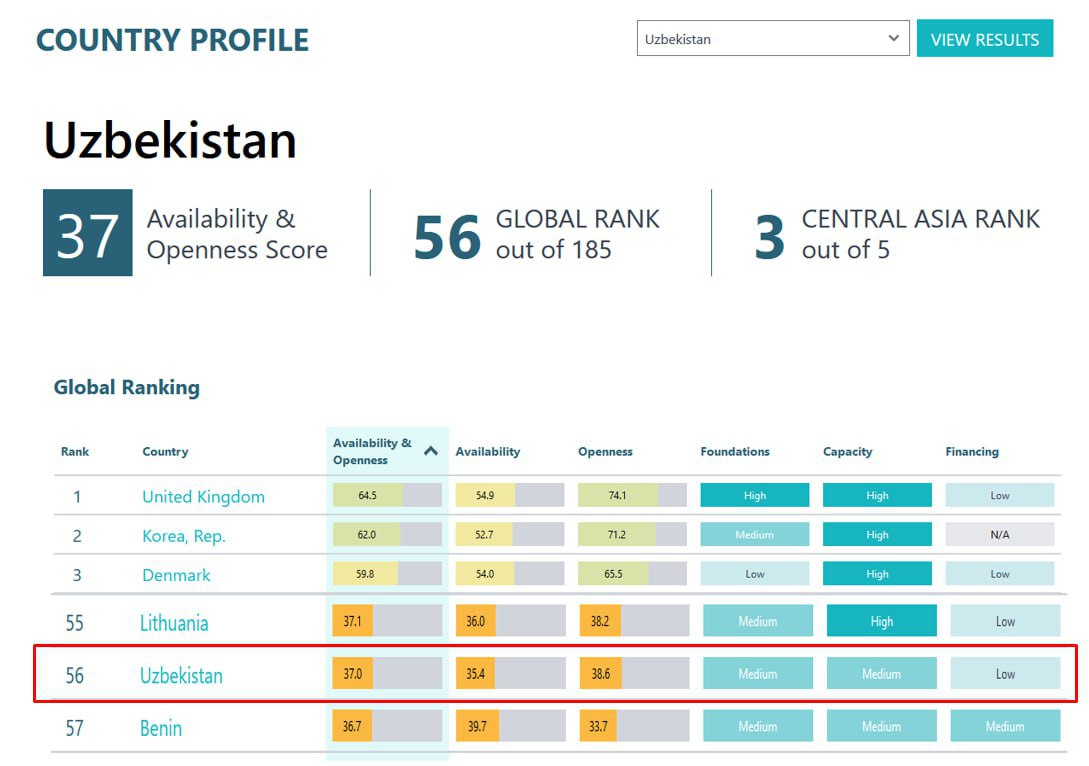
Task: Sort by the Openness column header
Action: click(x=605, y=452)
